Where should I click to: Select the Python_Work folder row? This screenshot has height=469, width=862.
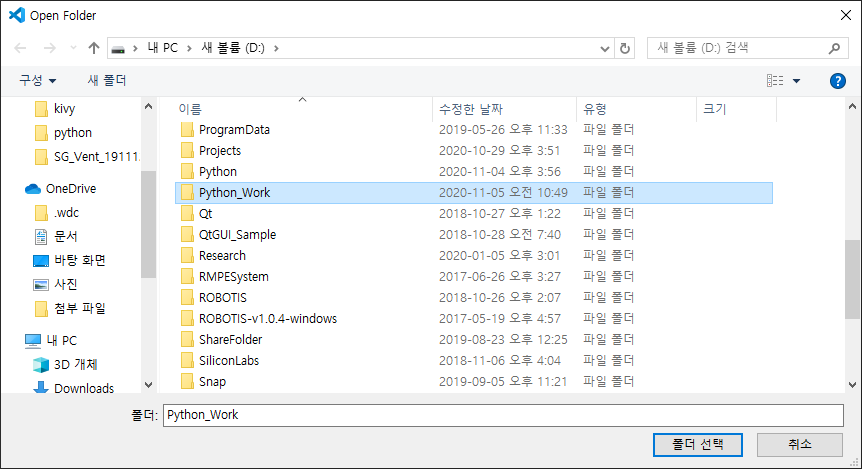[x=474, y=193]
